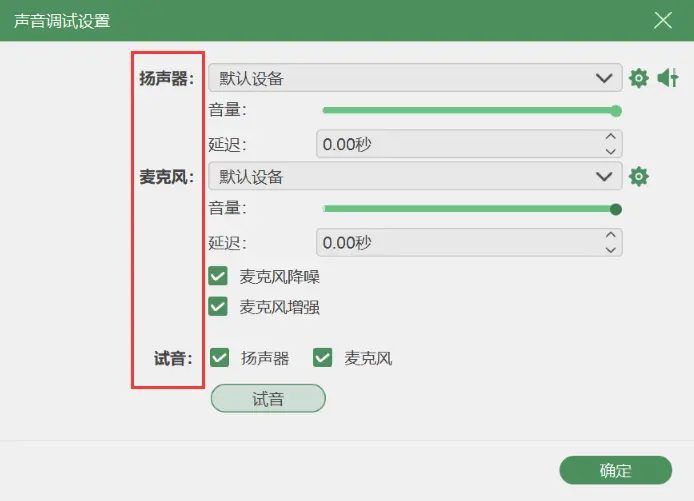694x501 pixels.
Task: Open 扬声器 device dropdown
Action: 415,78
